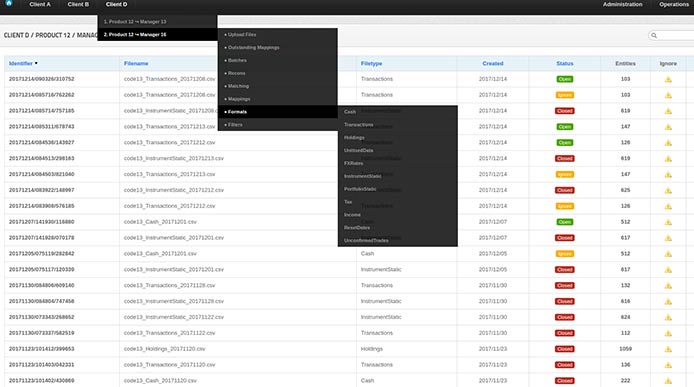This screenshot has width=694, height=387.
Task: Open Batches from the dropdown menu
Action: click(x=278, y=60)
